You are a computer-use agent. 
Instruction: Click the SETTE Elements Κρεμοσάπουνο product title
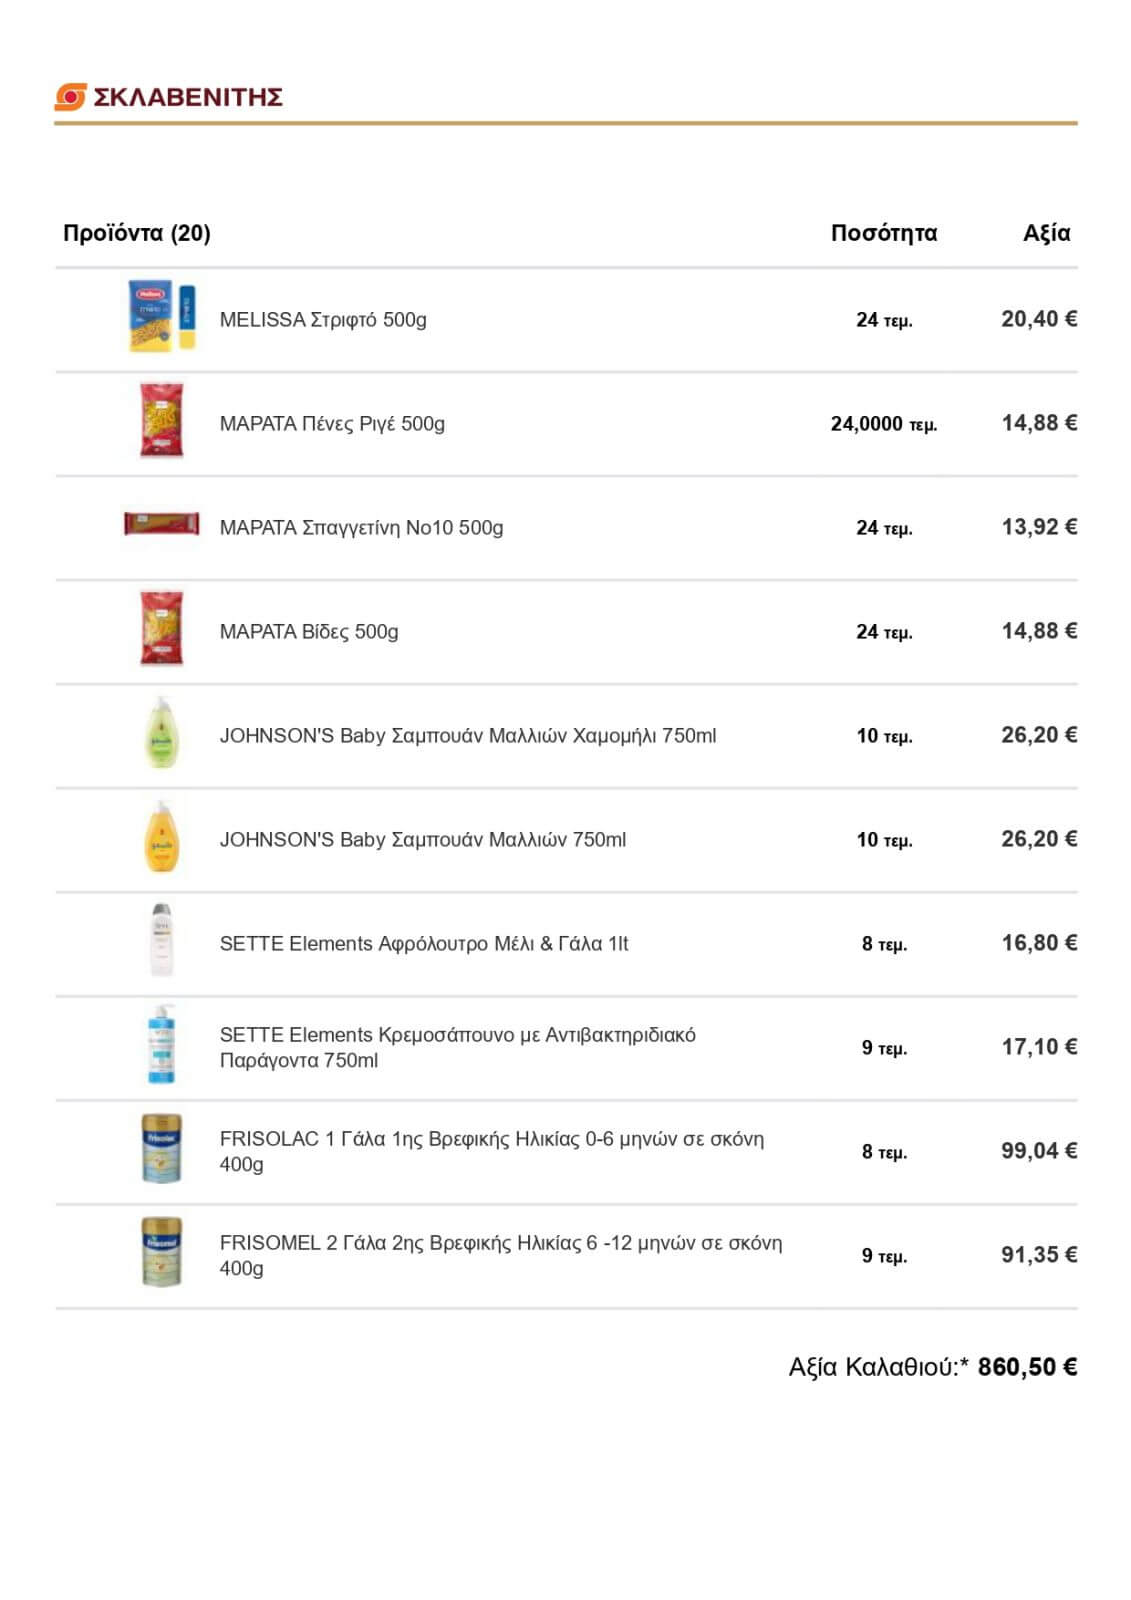(x=458, y=1047)
